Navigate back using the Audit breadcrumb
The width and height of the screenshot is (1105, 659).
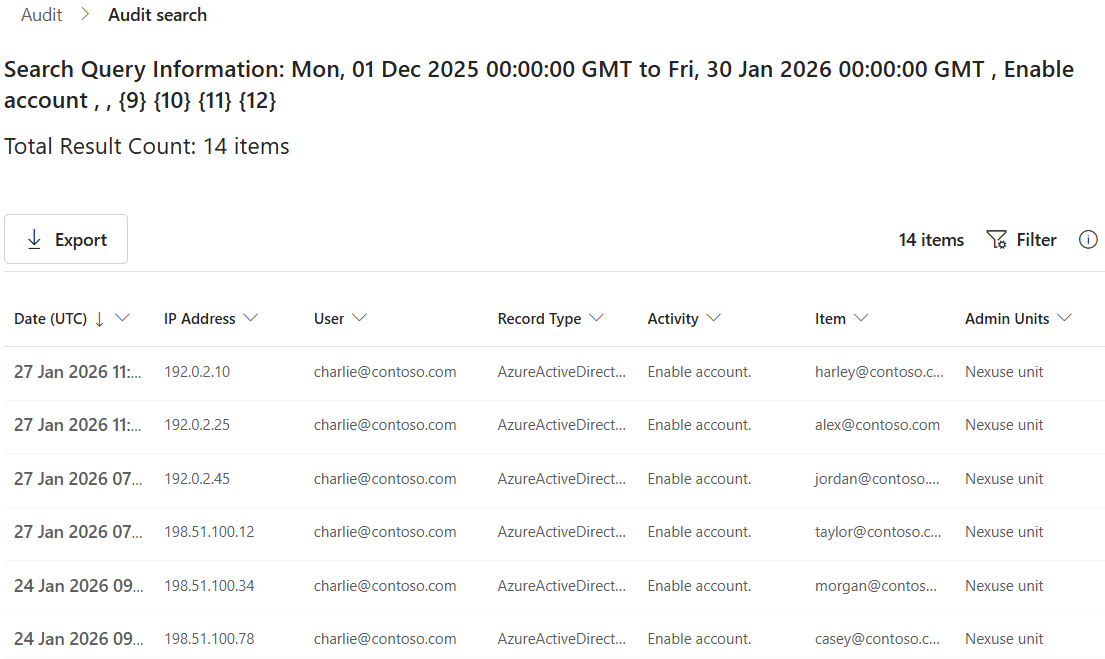pos(40,14)
